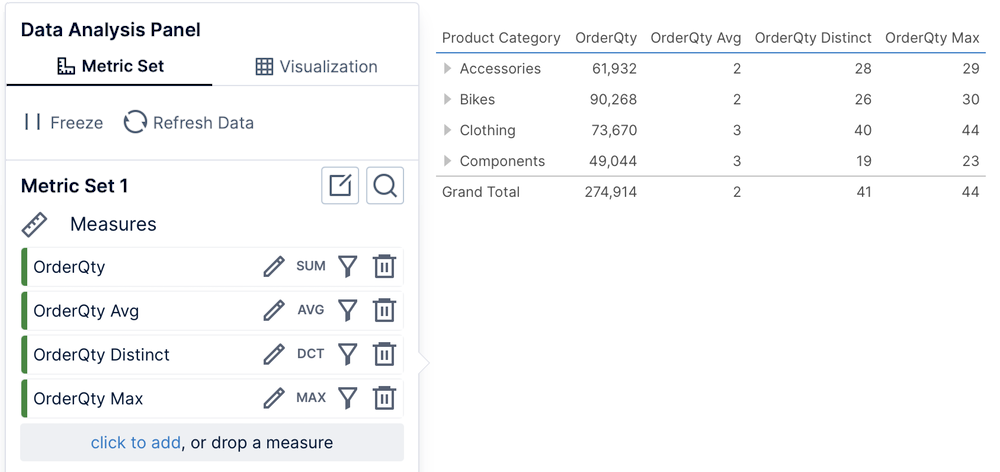1000x472 pixels.
Task: Delete the OrderQty Distinct measure
Action: coord(384,355)
